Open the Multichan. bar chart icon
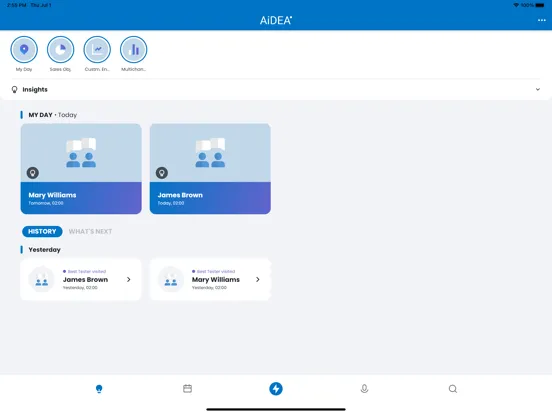This screenshot has width=552, height=414. click(133, 50)
